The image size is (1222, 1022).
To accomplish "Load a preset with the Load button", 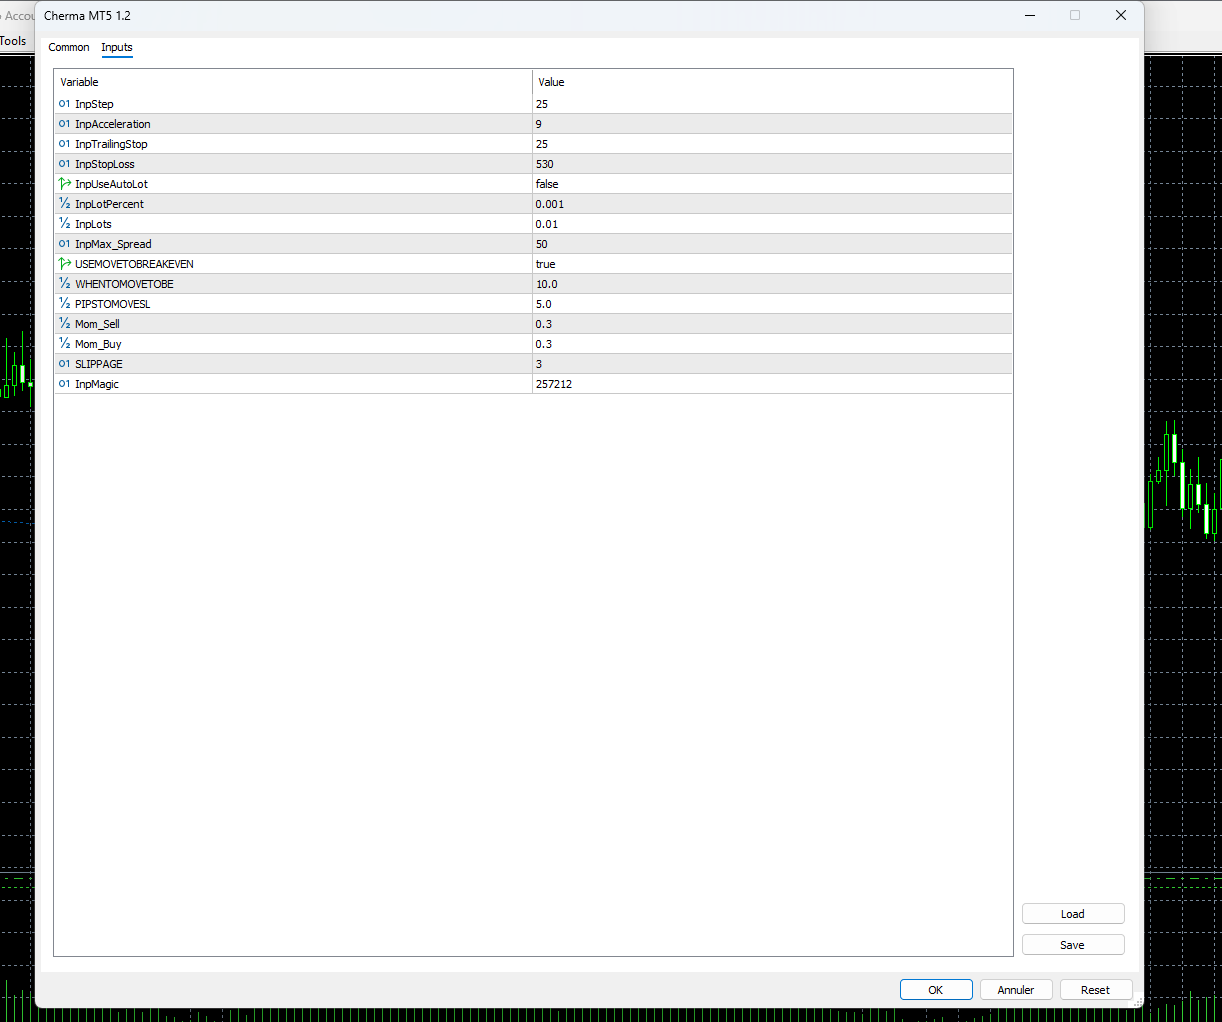I will 1073,914.
